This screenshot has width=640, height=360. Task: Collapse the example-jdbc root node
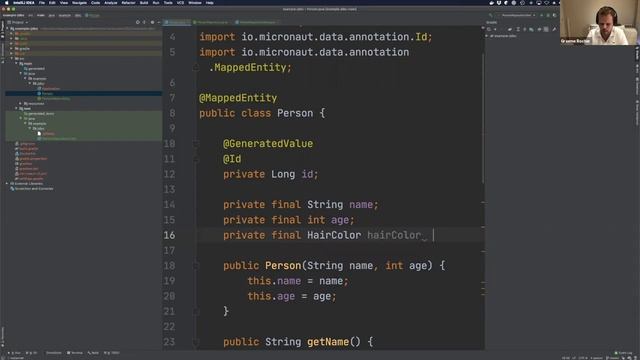[8, 29]
